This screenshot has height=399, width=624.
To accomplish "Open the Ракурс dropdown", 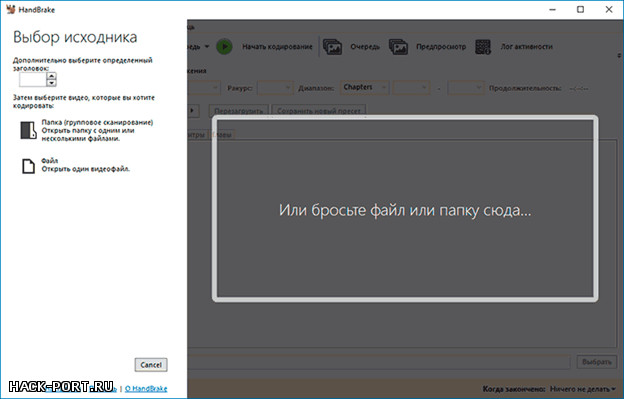I will click(x=275, y=88).
